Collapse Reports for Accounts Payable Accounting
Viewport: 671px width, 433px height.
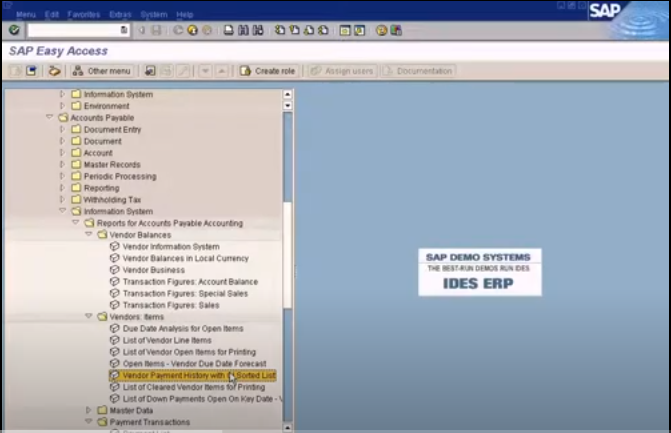click(75, 222)
